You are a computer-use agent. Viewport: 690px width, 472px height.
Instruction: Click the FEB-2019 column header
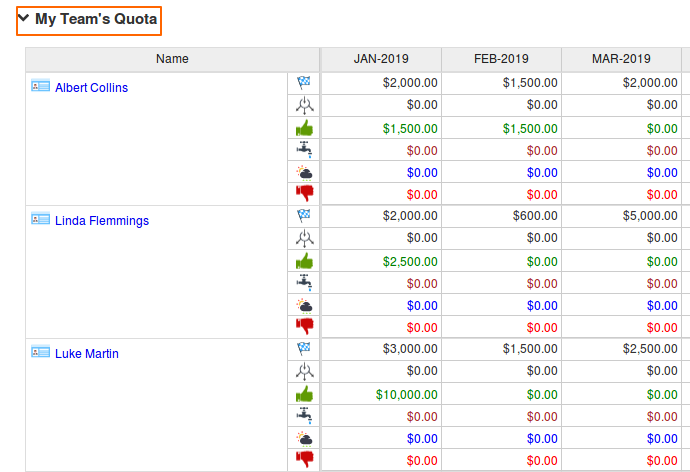pyautogui.click(x=501, y=59)
